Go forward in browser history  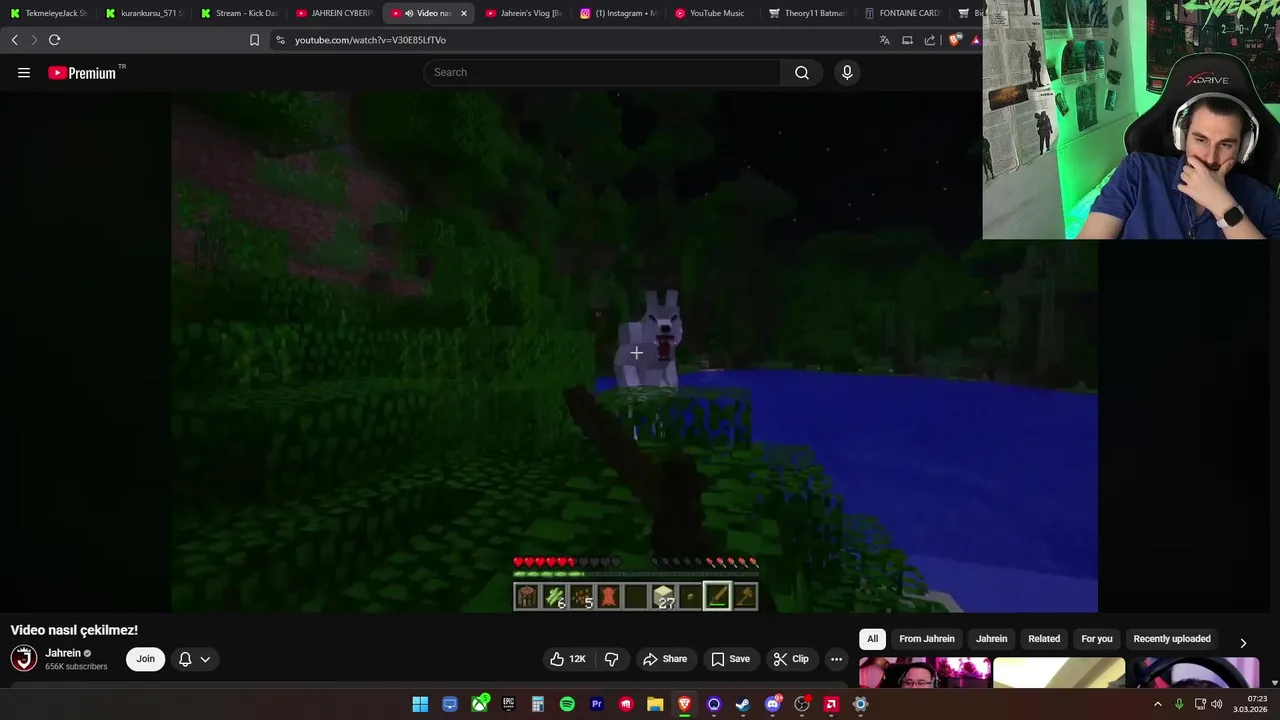click(x=34, y=40)
